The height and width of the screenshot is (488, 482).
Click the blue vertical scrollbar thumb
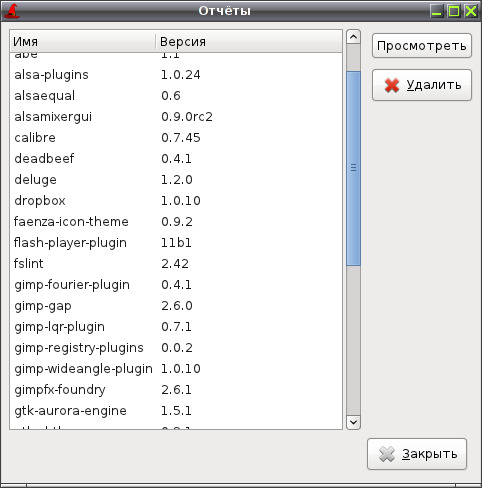pyautogui.click(x=353, y=168)
